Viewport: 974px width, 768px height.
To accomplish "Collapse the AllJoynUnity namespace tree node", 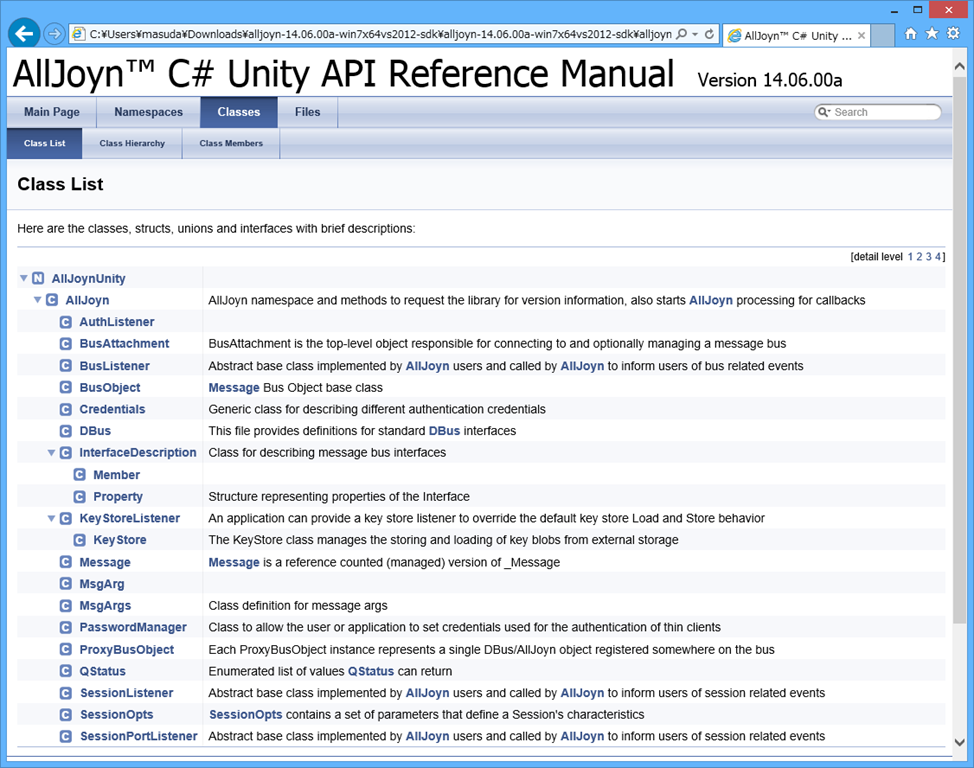I will click(24, 278).
